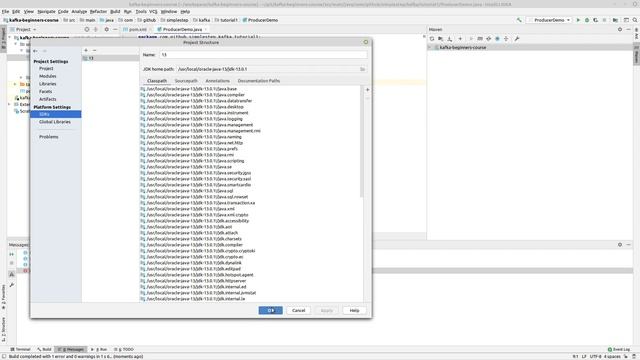Screen dimensions: 640x360
Task: Click the classpath list vertical scrollbar
Action: pos(361,142)
